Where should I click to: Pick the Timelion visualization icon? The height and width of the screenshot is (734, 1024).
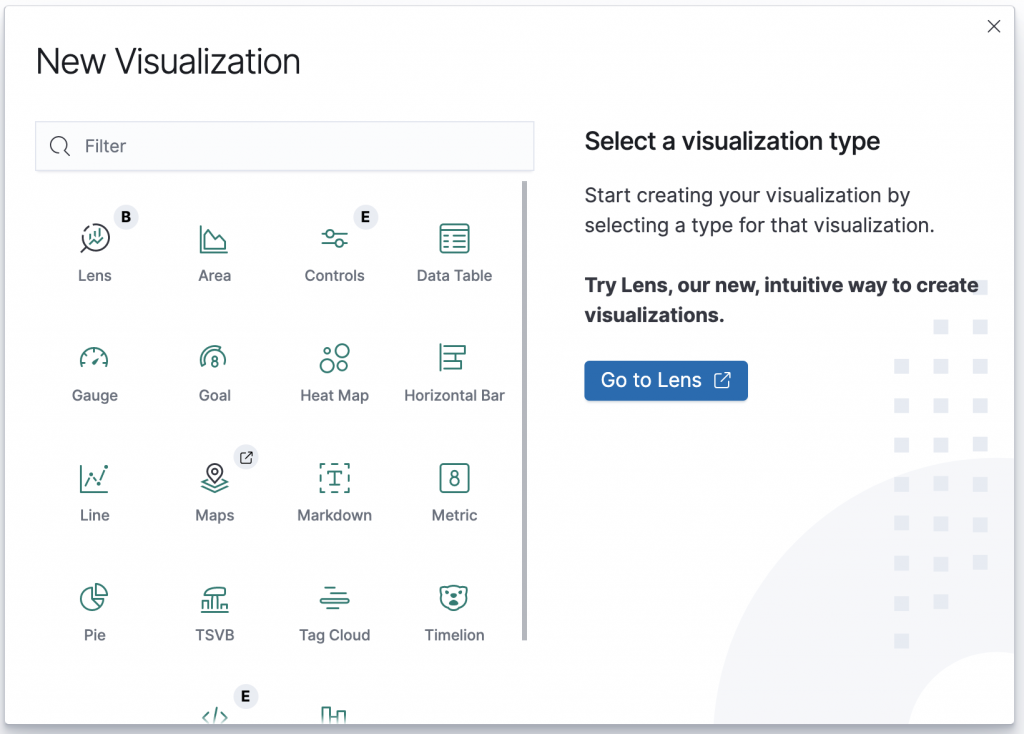click(x=454, y=599)
